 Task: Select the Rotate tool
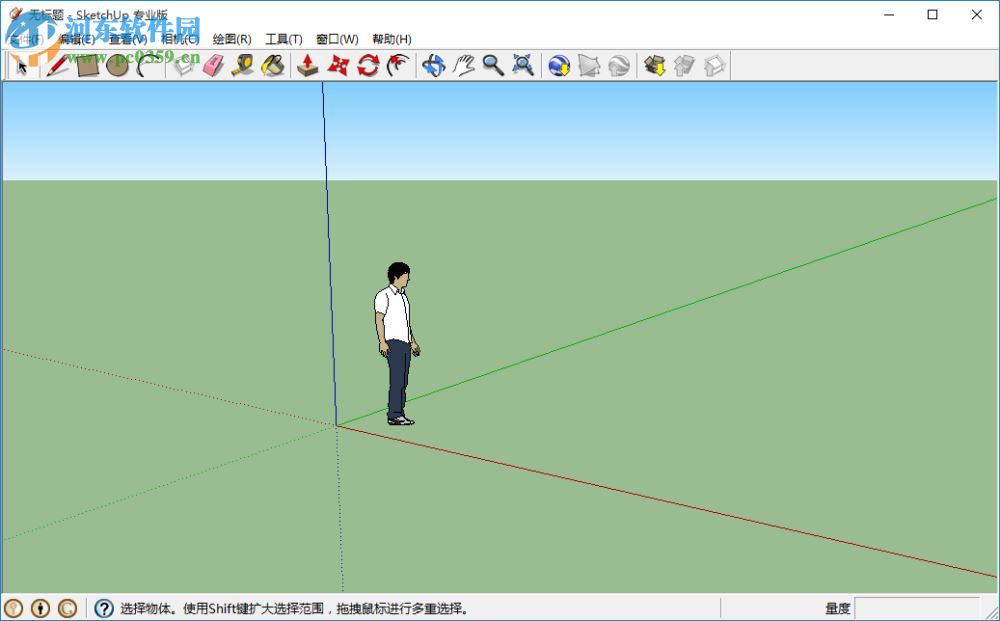(366, 65)
